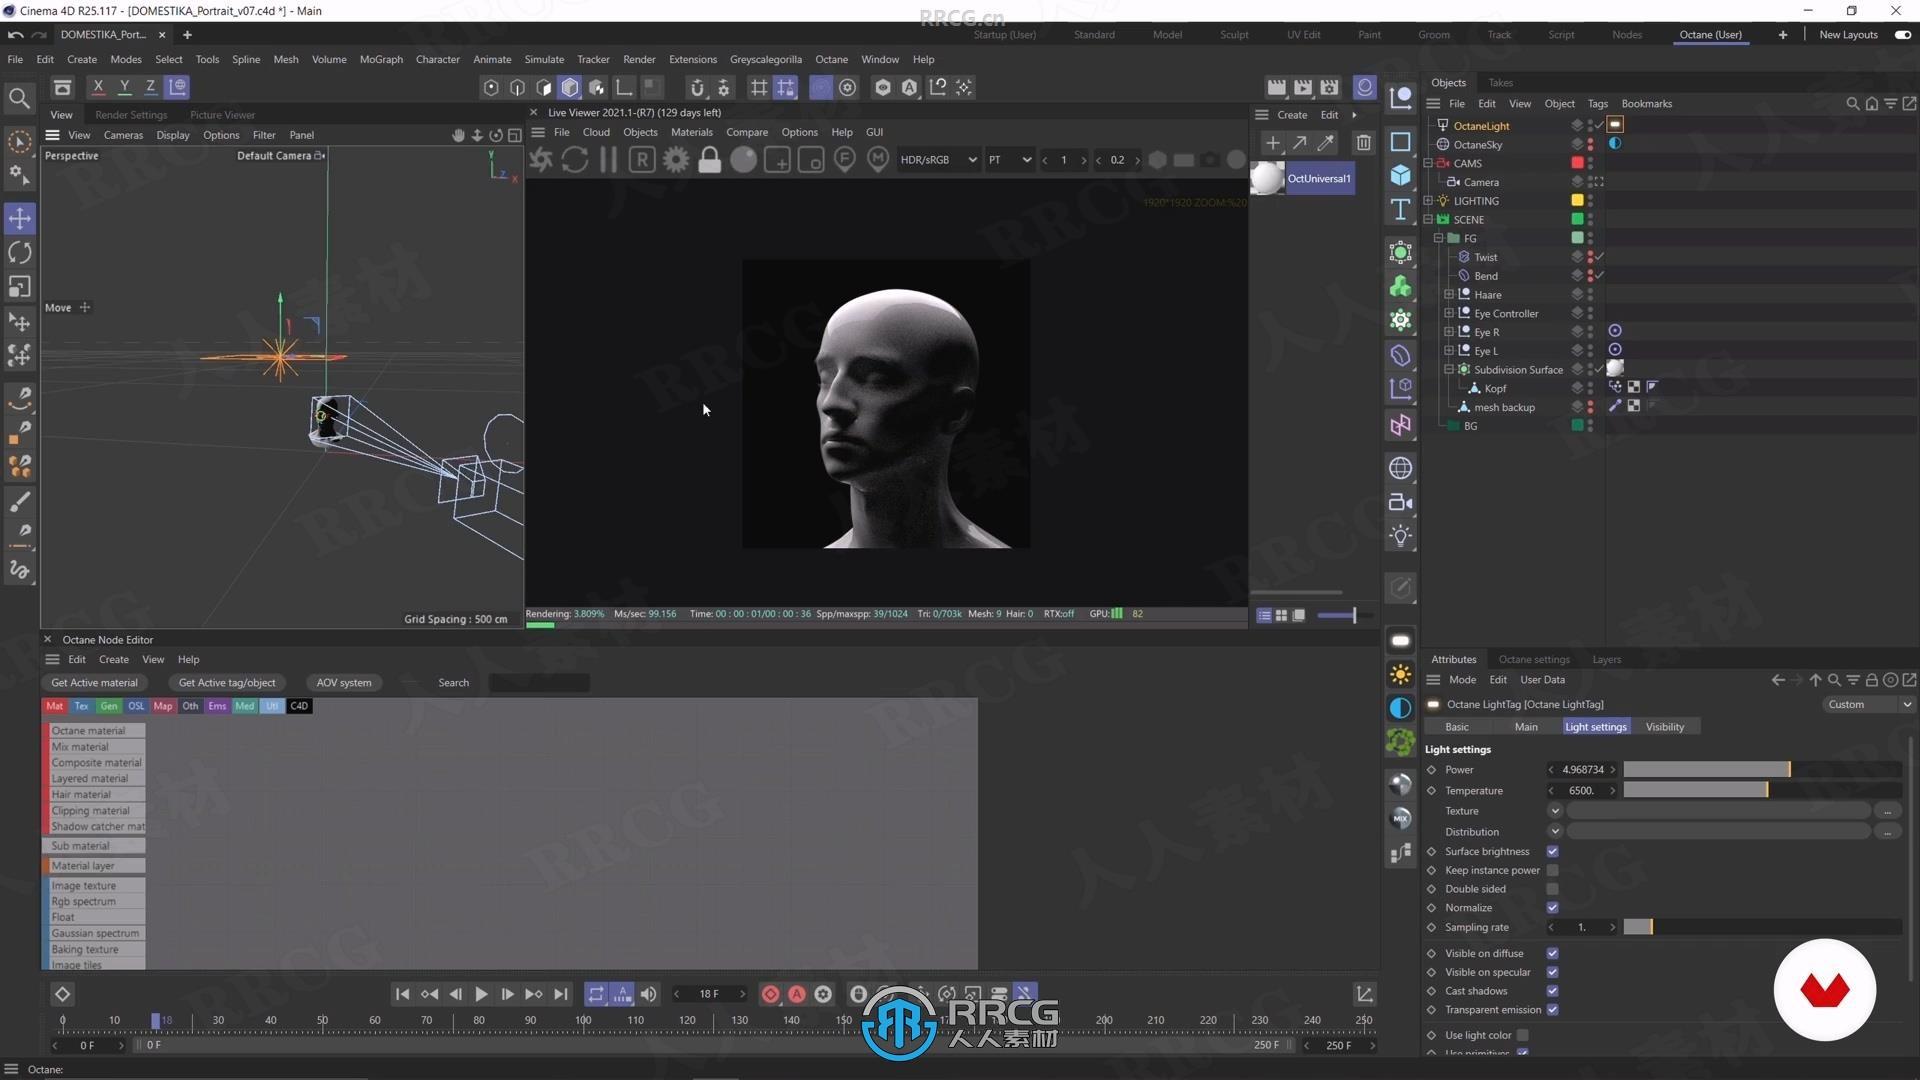Viewport: 1920px width, 1080px height.
Task: Toggle Visible on specular checkbox
Action: (x=1552, y=972)
